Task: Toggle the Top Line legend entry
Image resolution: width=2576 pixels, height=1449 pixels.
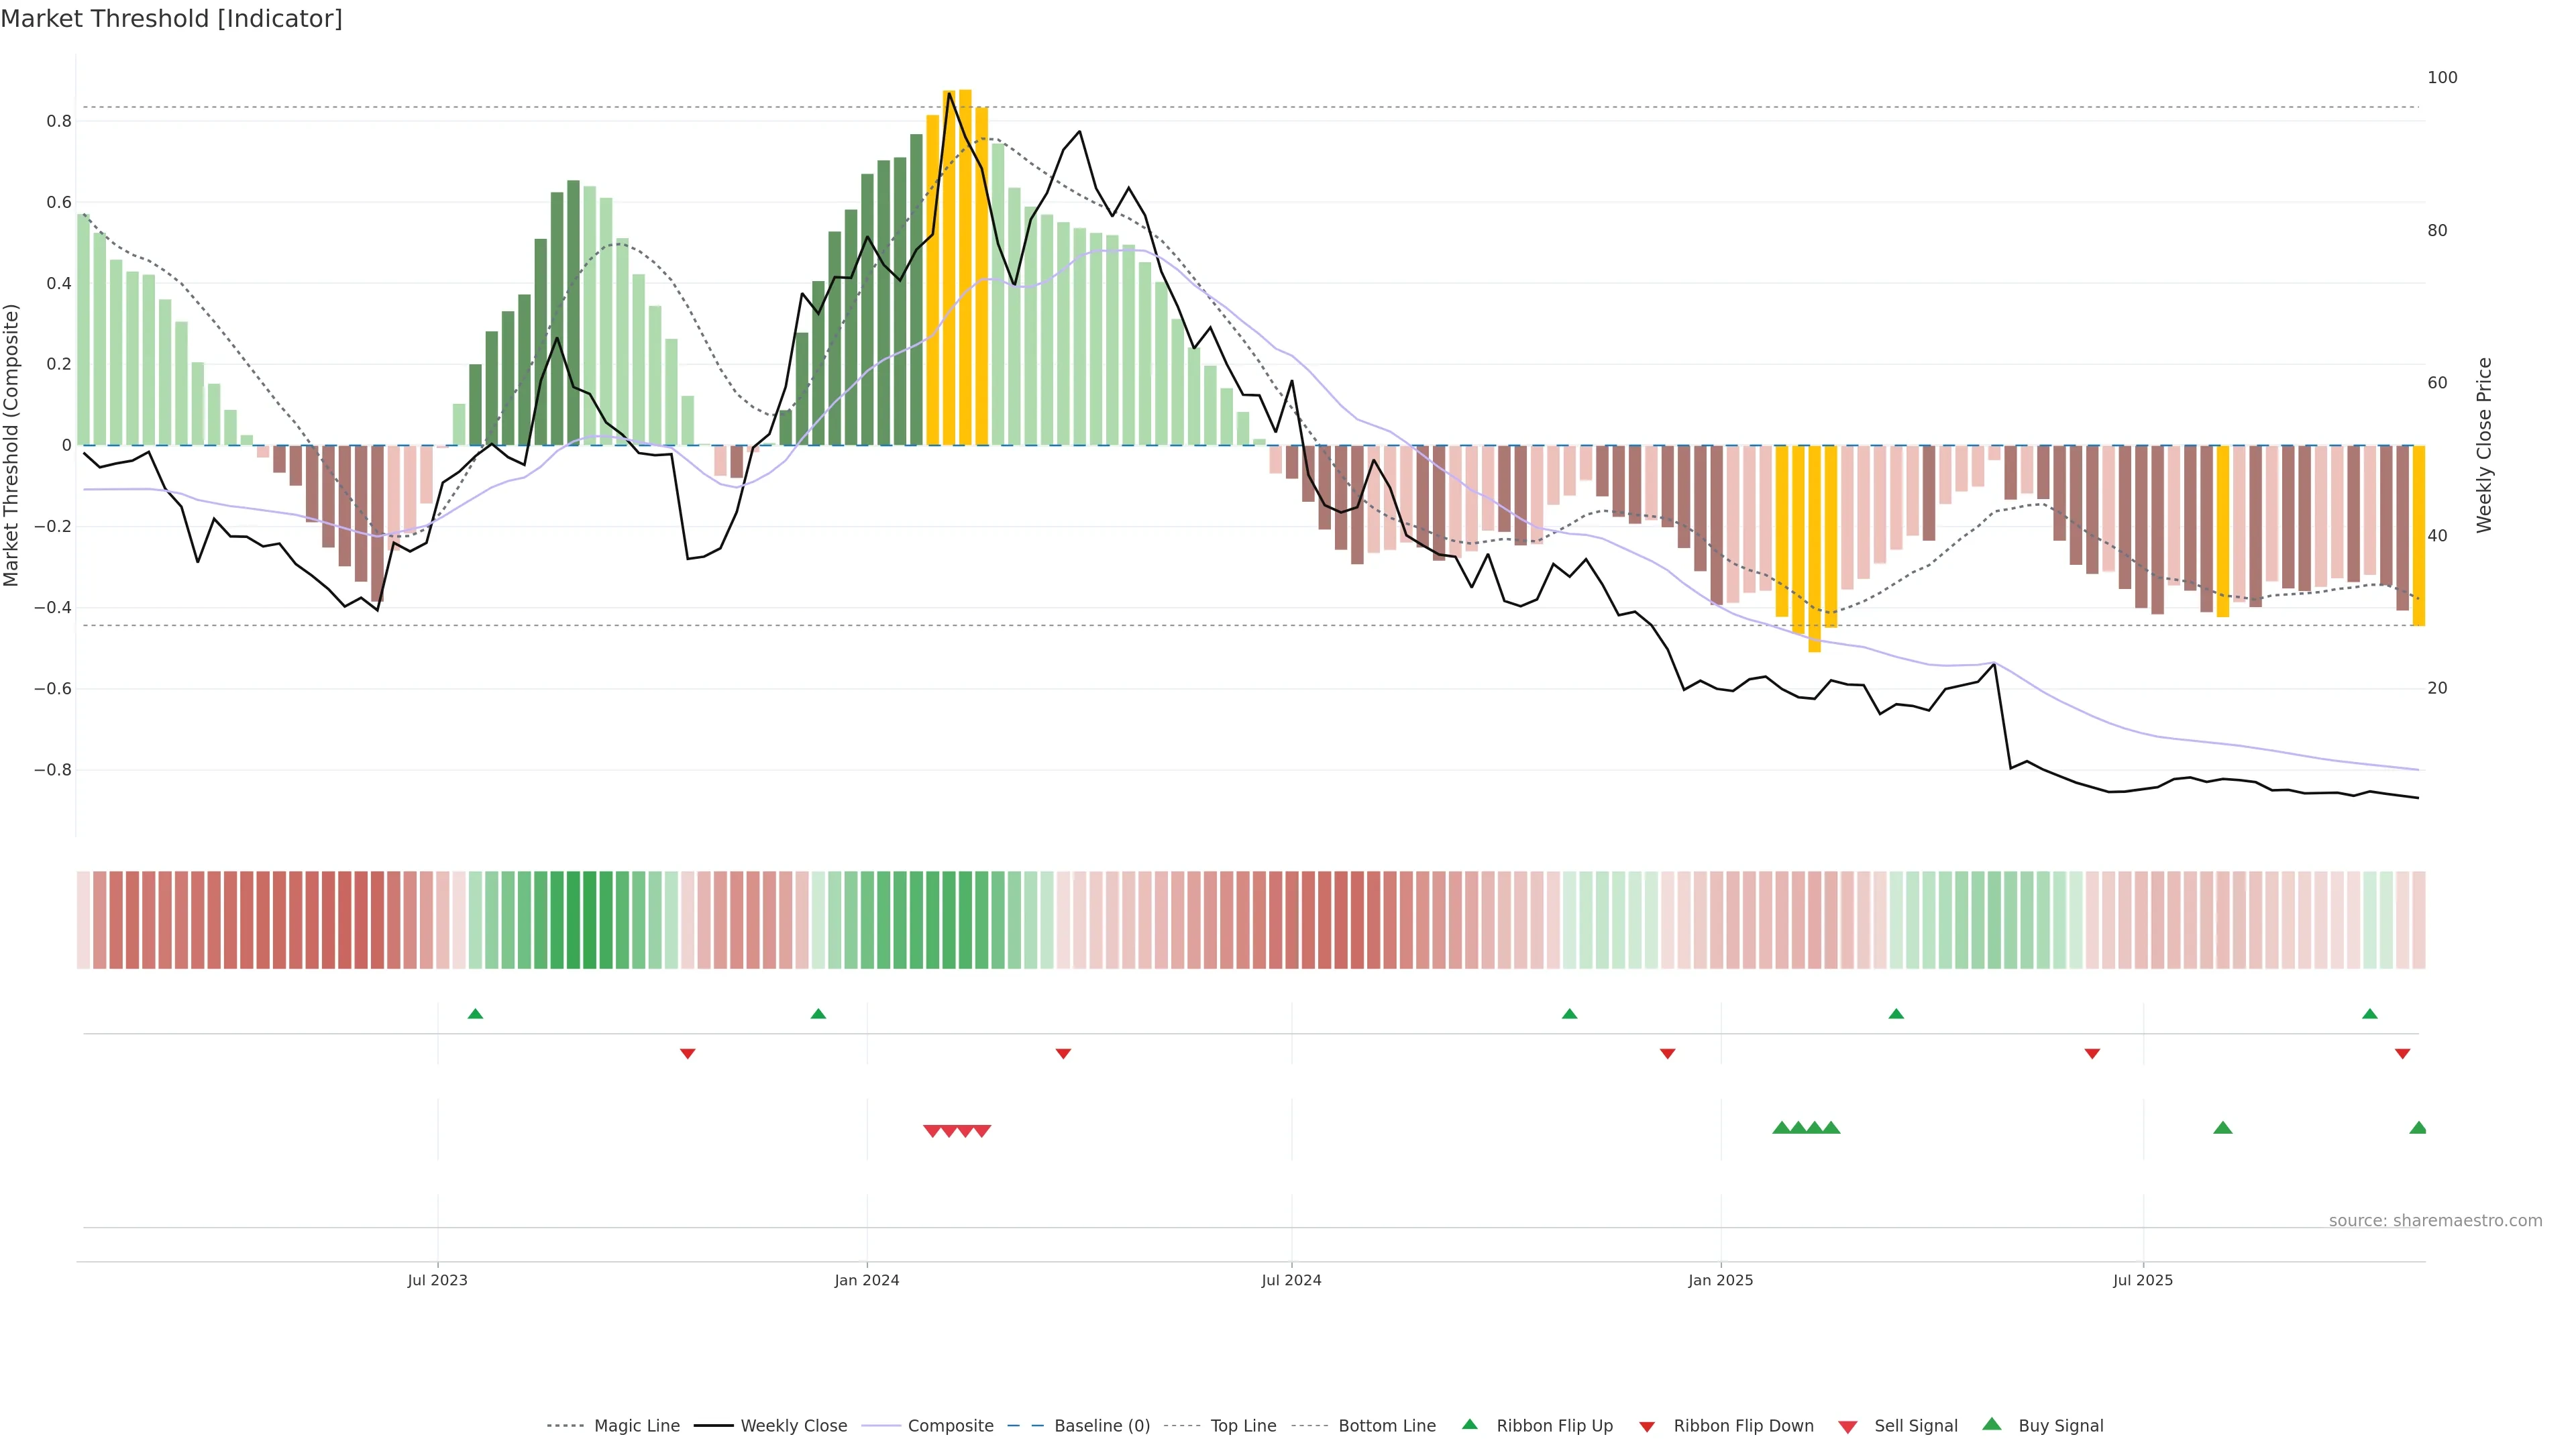Action: 1243,1426
